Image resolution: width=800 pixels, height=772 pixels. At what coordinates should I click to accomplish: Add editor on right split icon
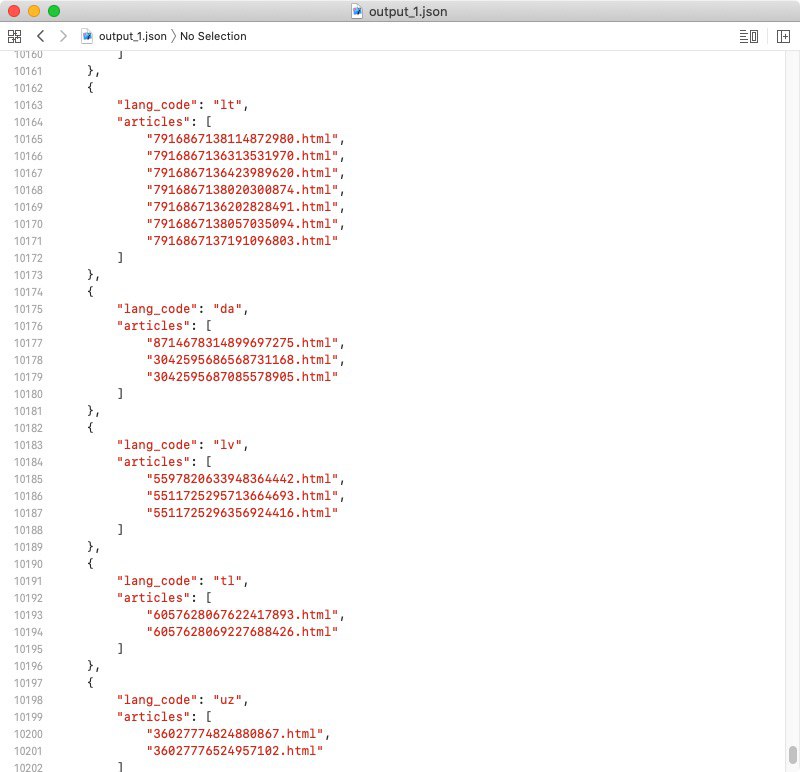[783, 36]
